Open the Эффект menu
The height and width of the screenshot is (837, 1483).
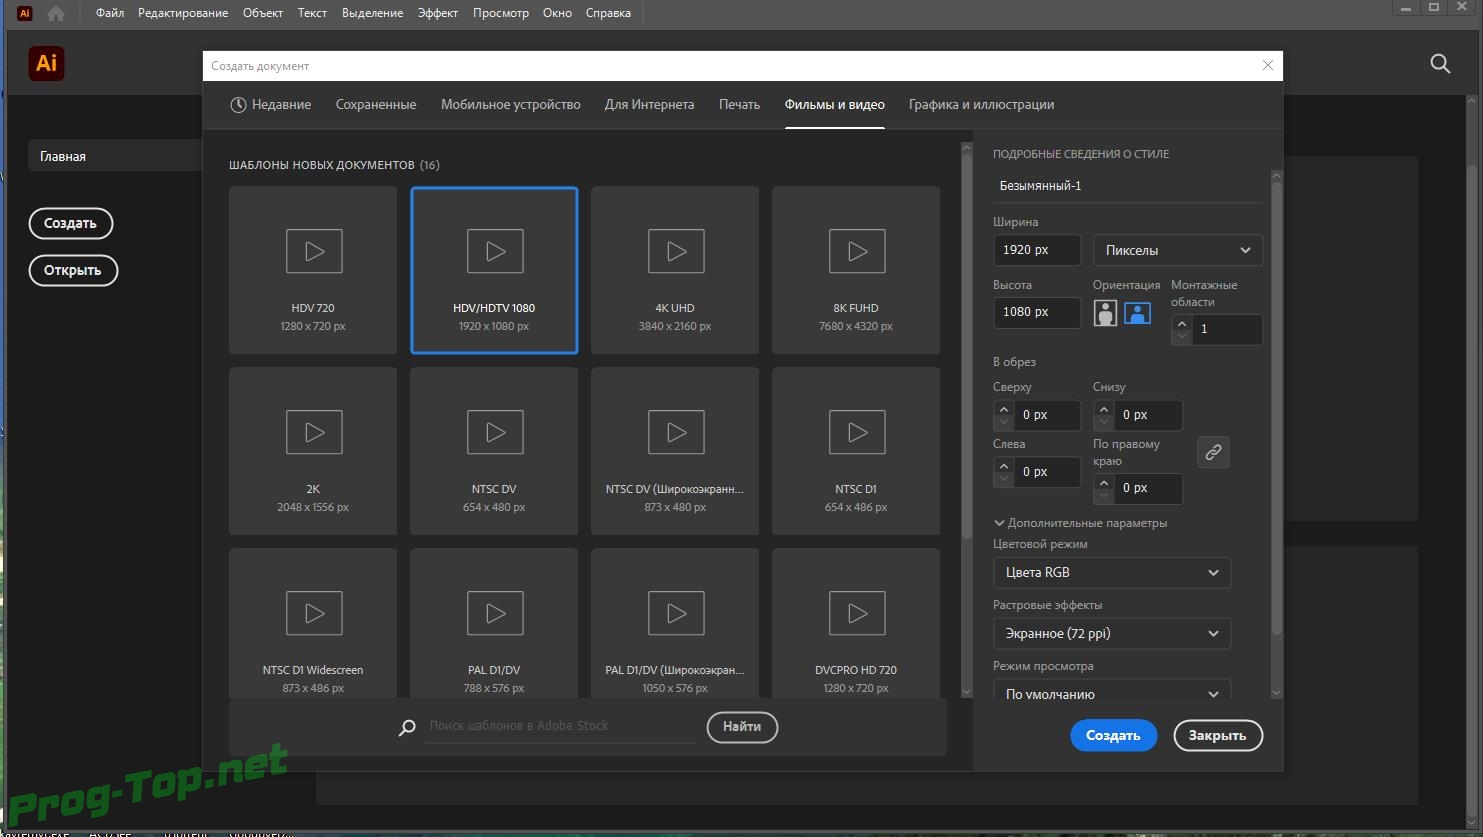coord(437,13)
